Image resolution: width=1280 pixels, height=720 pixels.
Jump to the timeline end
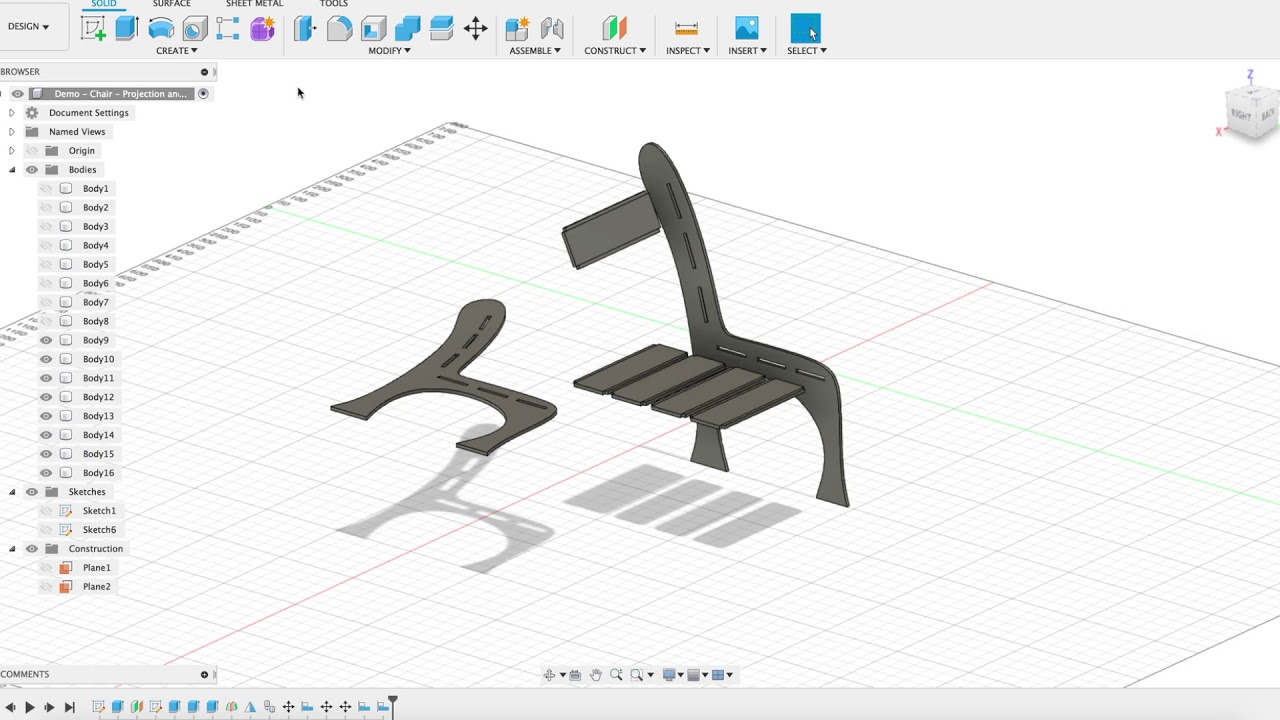pos(69,708)
